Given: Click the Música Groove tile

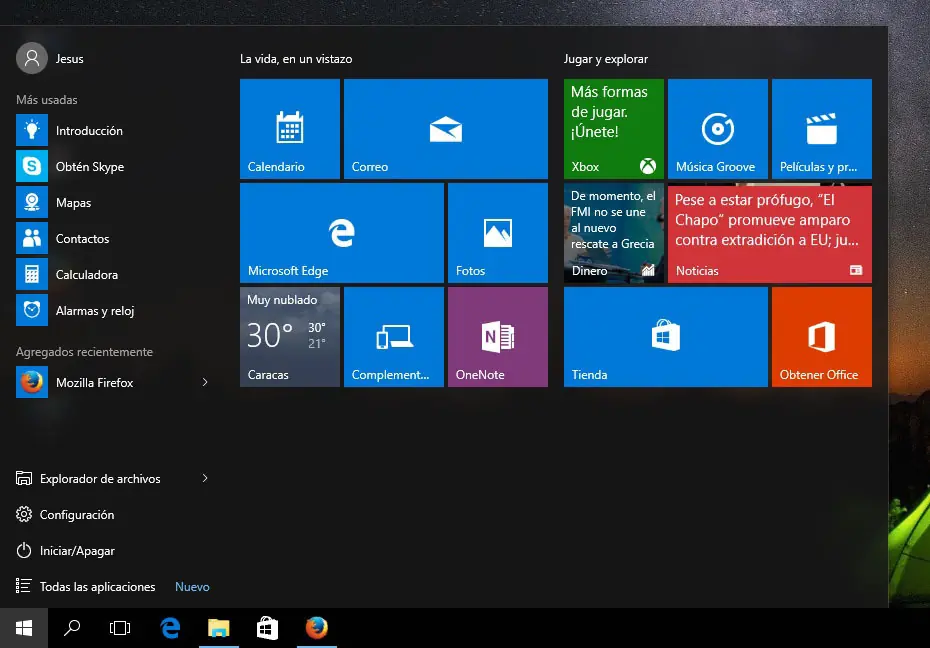Looking at the screenshot, I should tap(717, 129).
